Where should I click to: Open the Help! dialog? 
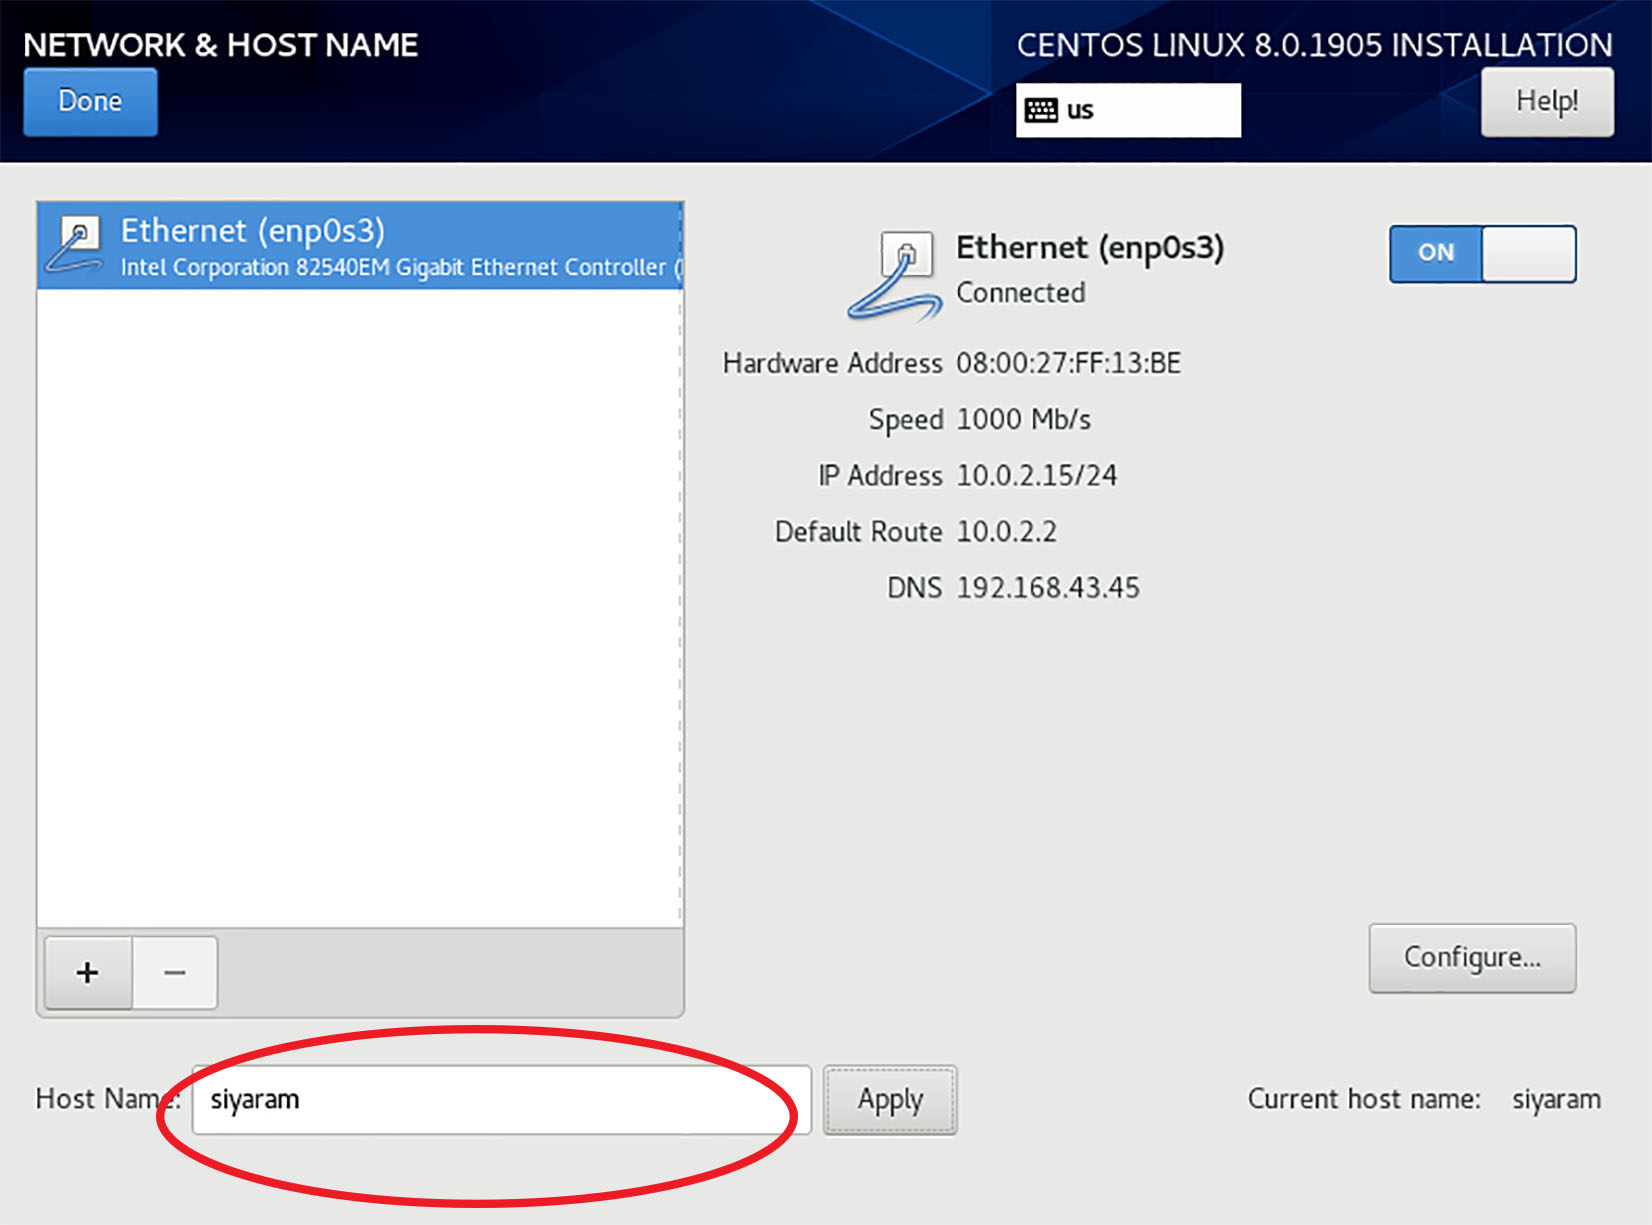coord(1546,101)
